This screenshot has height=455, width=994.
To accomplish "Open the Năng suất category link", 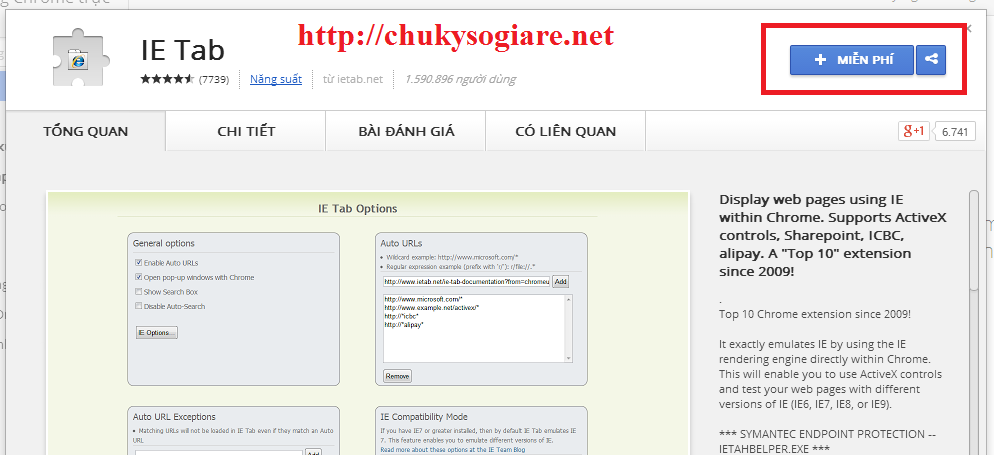I will point(276,79).
